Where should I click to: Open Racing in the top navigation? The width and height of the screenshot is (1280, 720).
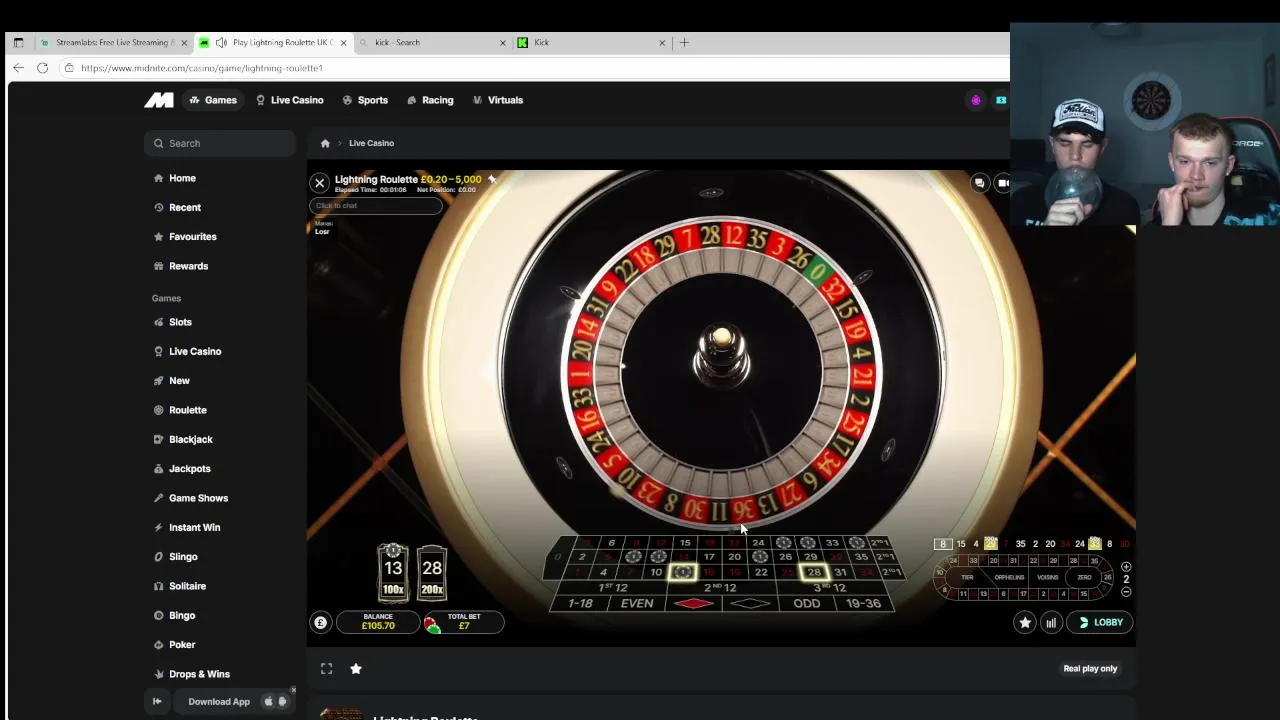point(430,100)
